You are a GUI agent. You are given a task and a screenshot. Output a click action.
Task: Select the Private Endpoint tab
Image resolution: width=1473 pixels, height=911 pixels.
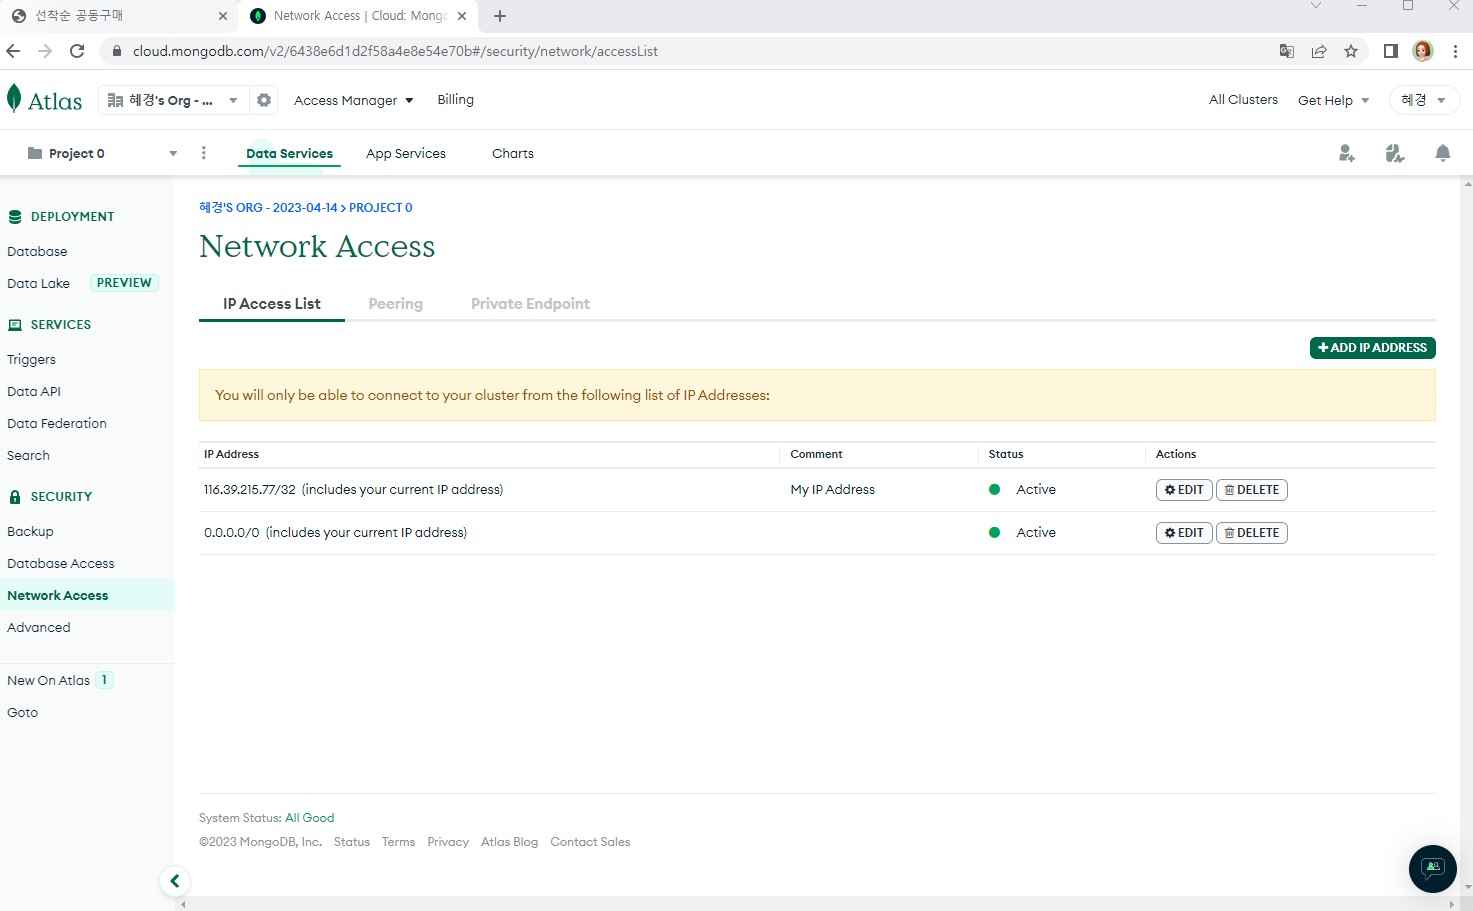(x=530, y=304)
